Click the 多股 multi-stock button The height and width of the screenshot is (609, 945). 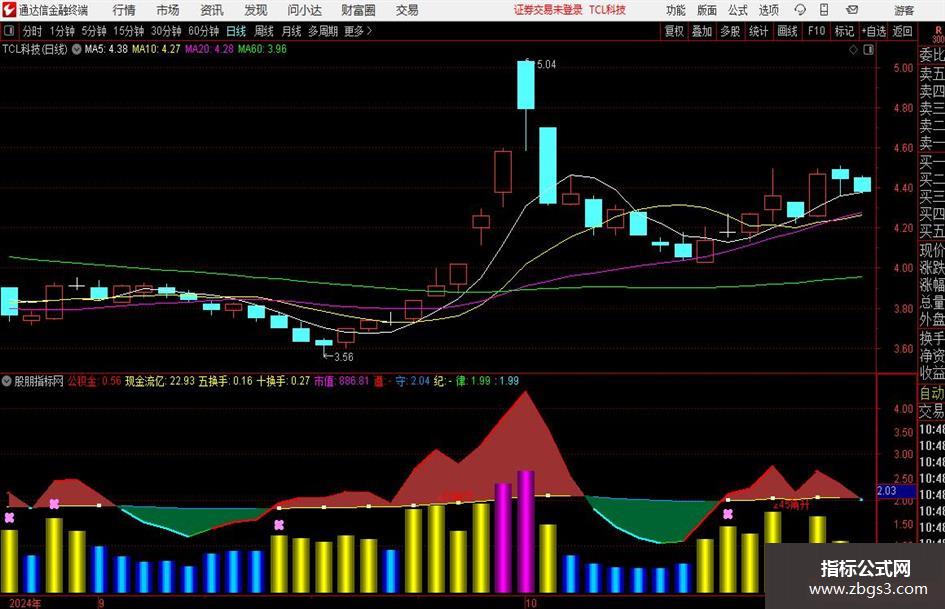tap(730, 31)
